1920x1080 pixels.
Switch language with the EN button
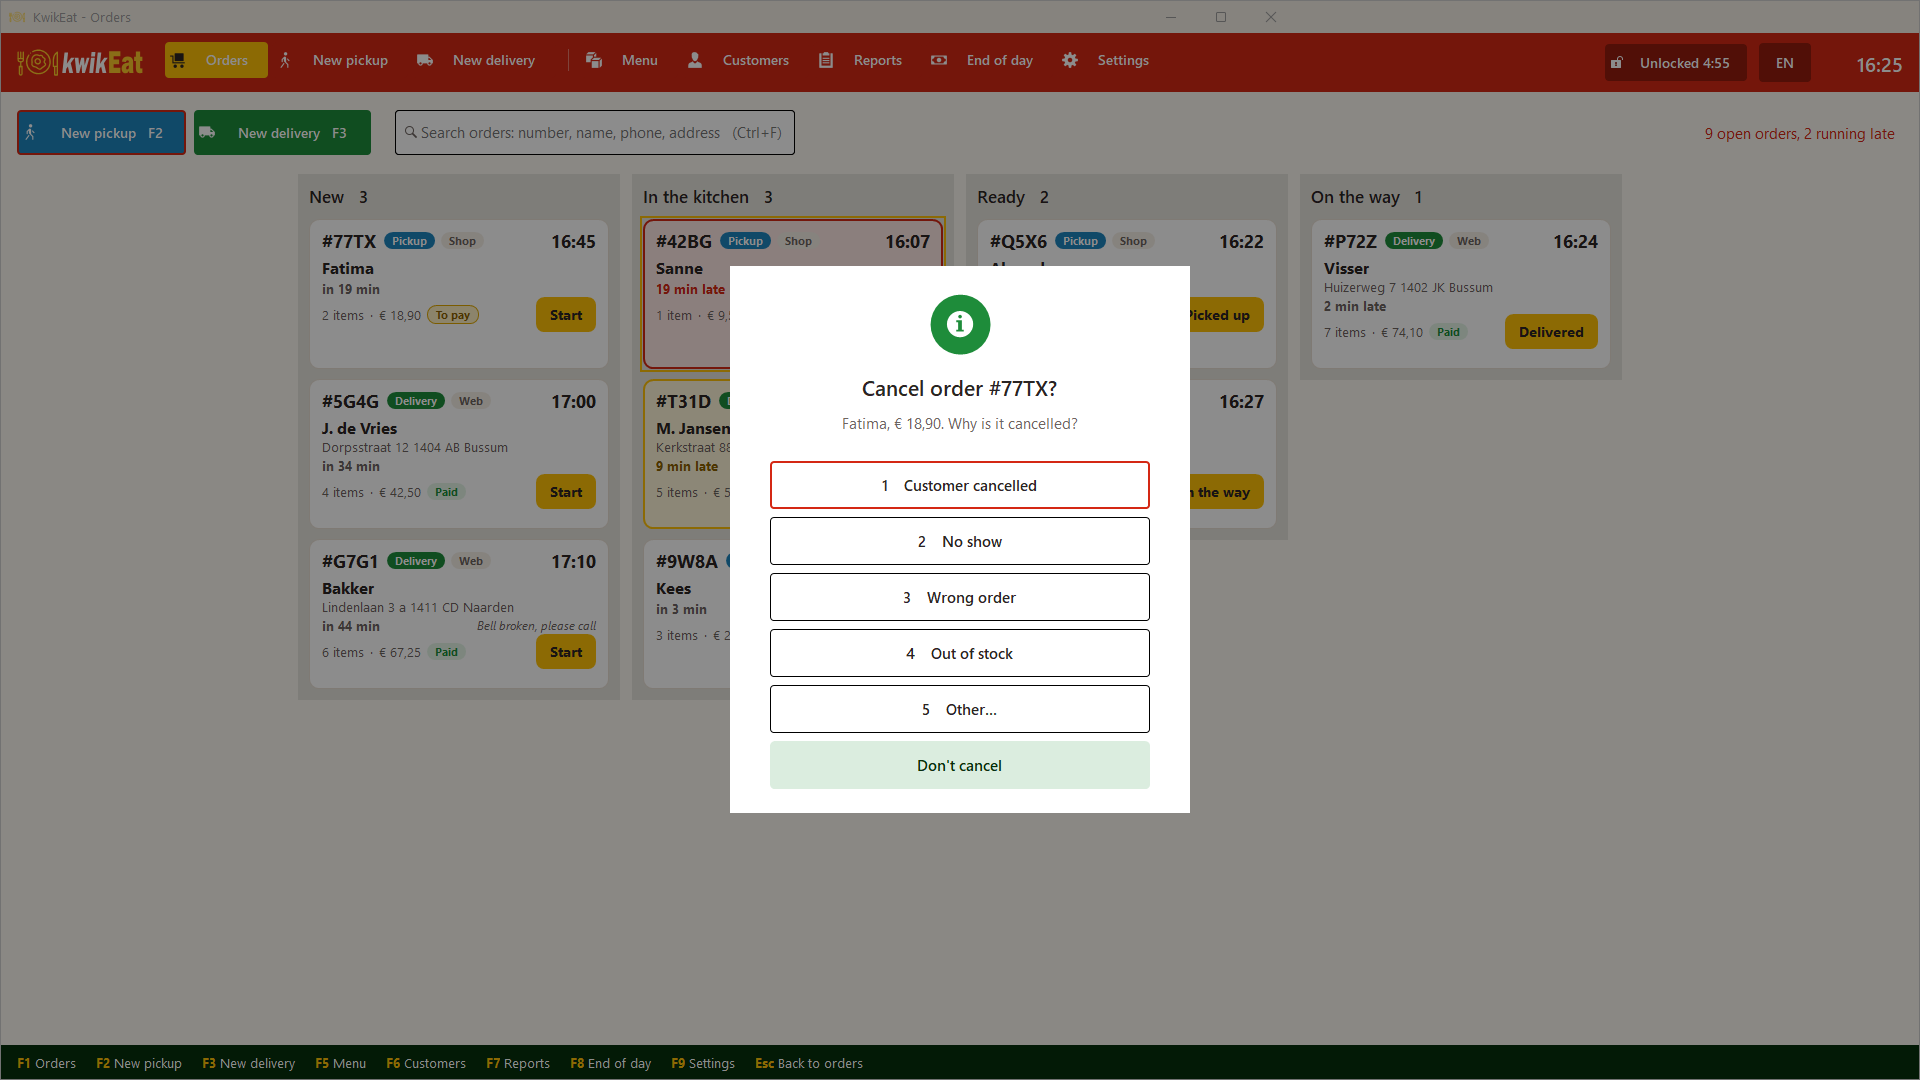pyautogui.click(x=1785, y=62)
